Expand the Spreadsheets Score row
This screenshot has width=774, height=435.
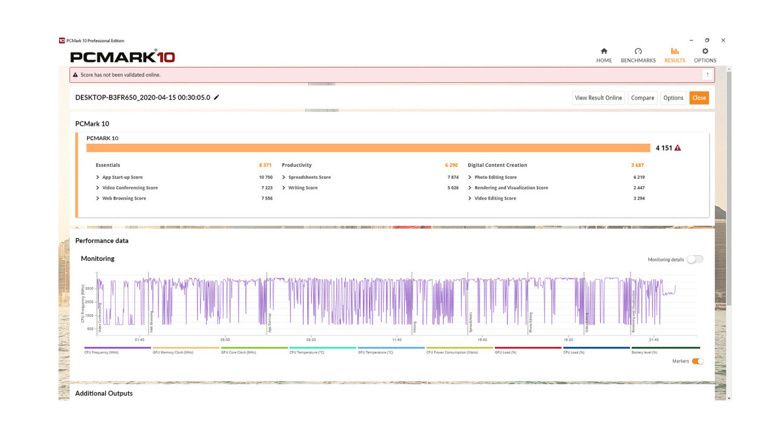pos(284,177)
